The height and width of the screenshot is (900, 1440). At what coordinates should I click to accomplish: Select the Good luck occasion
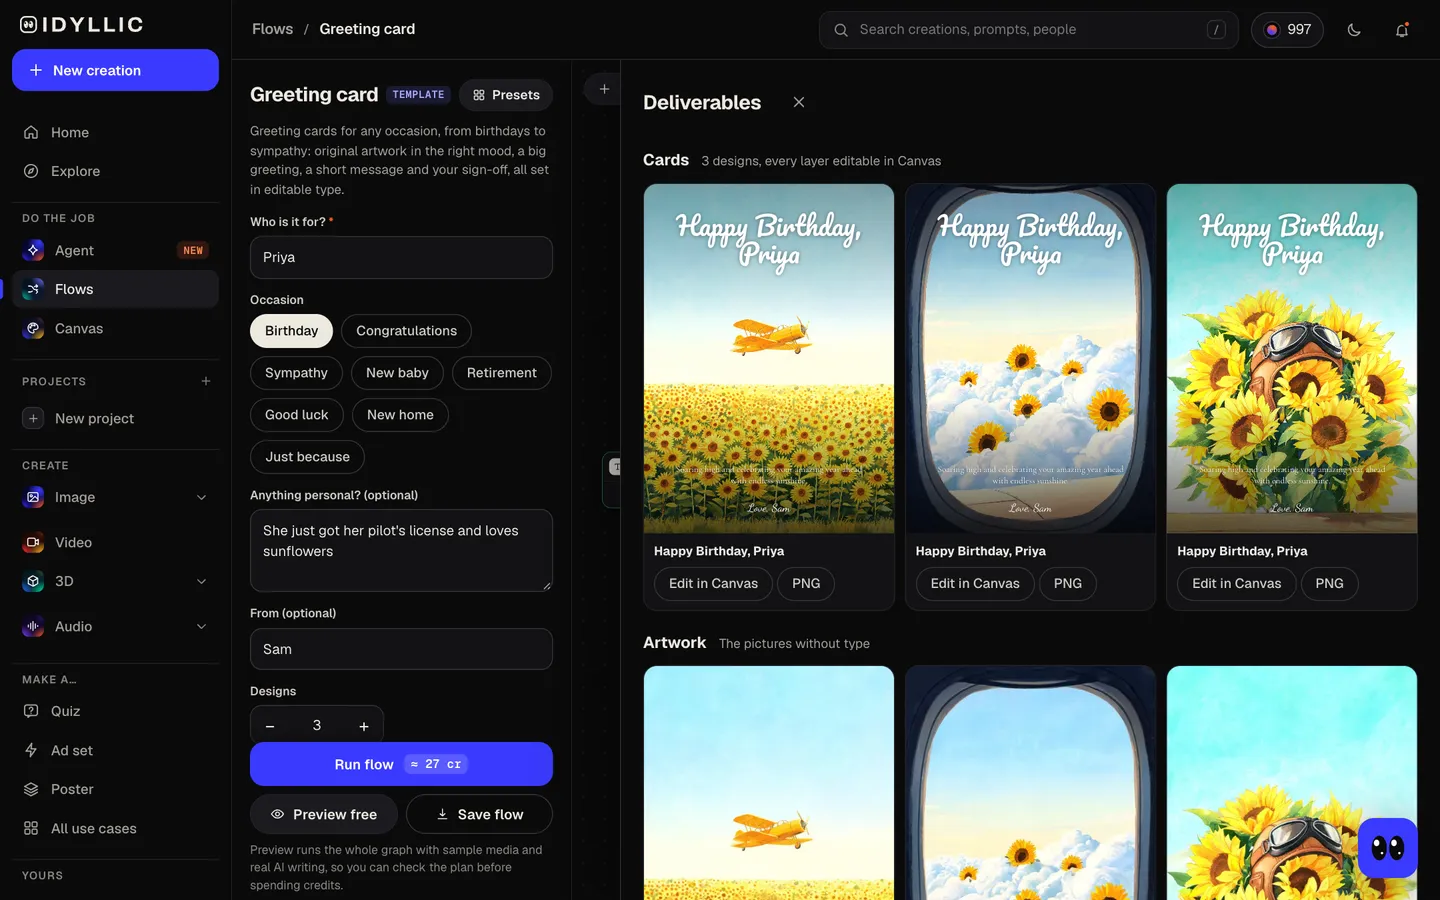[296, 415]
